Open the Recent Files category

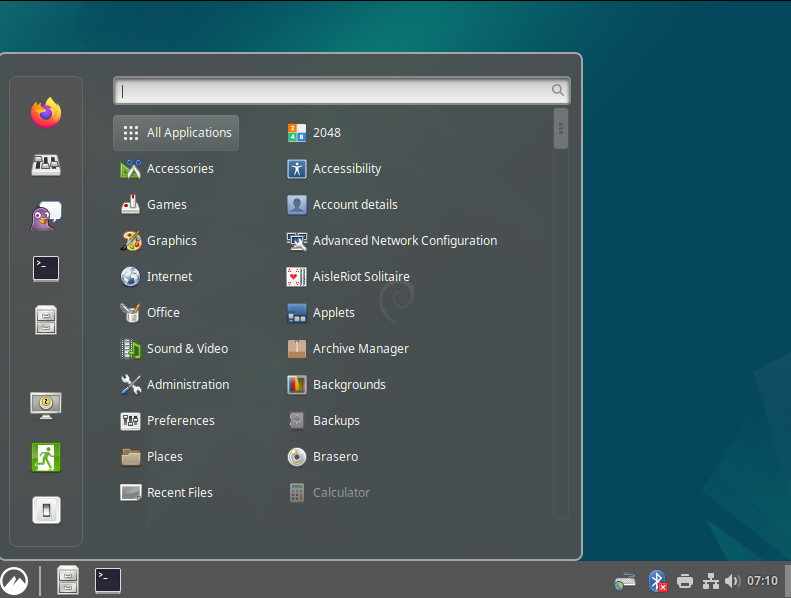coord(166,493)
